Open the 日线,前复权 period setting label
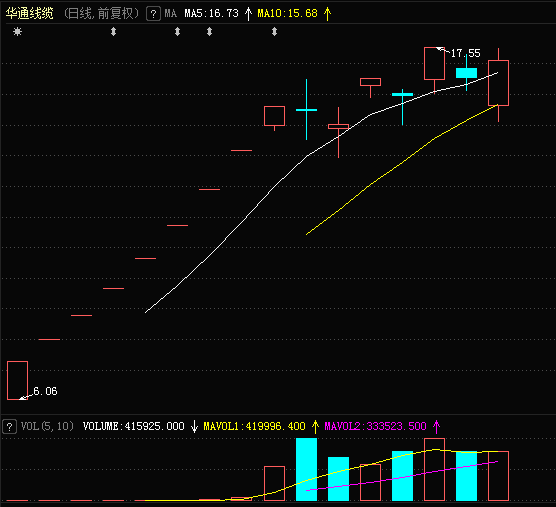Viewport: 556px width, 507px height. (101, 13)
